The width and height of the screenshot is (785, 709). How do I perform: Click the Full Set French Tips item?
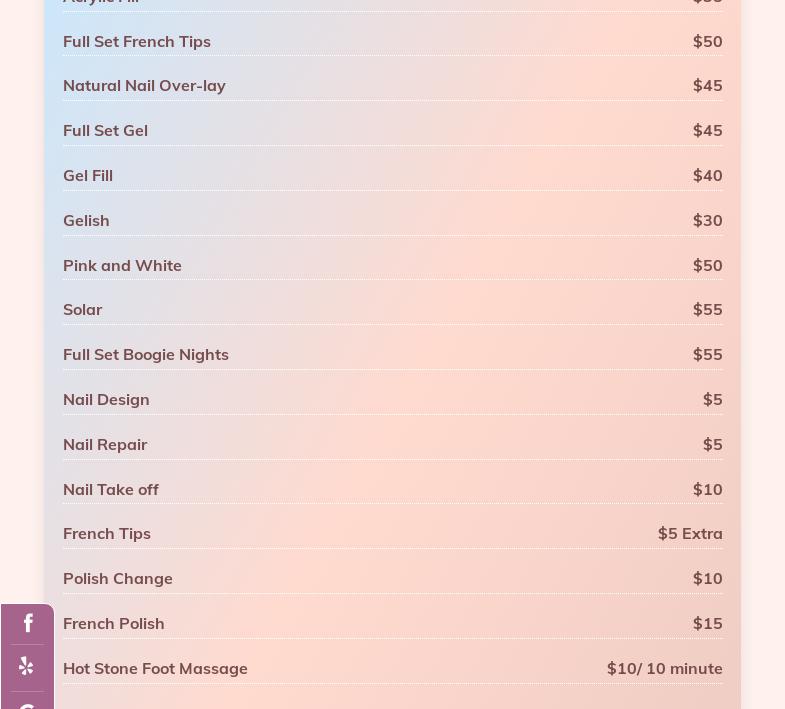(137, 41)
